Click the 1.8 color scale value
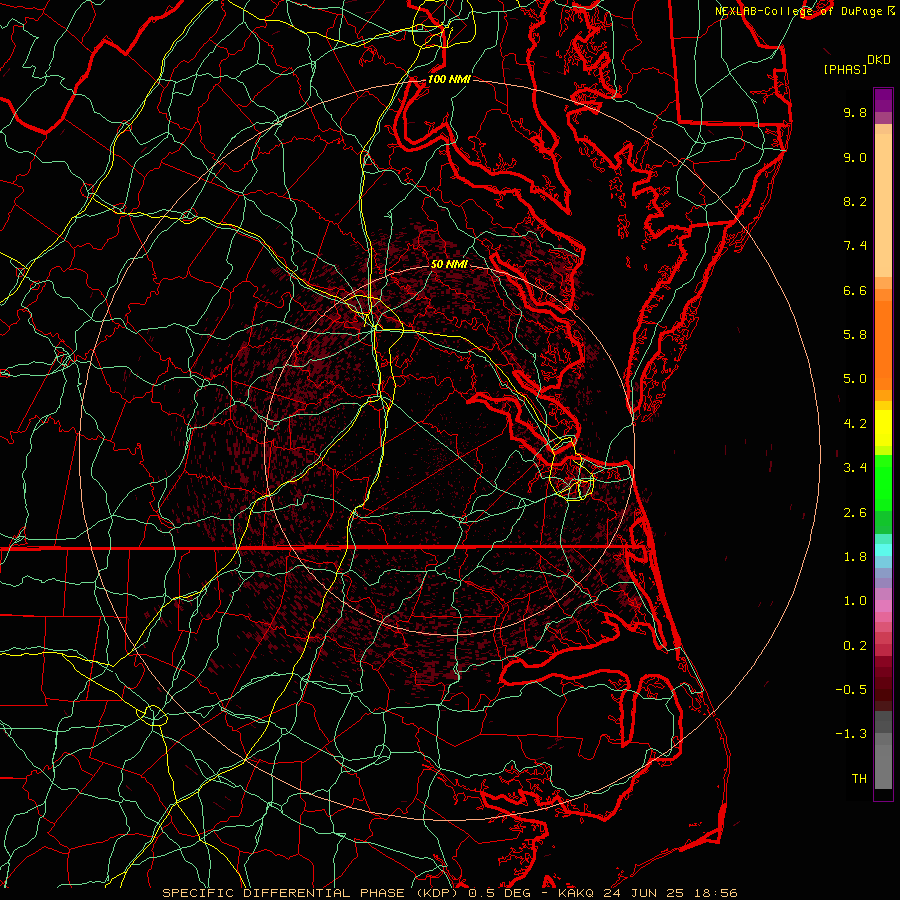The image size is (900, 900). tap(855, 557)
